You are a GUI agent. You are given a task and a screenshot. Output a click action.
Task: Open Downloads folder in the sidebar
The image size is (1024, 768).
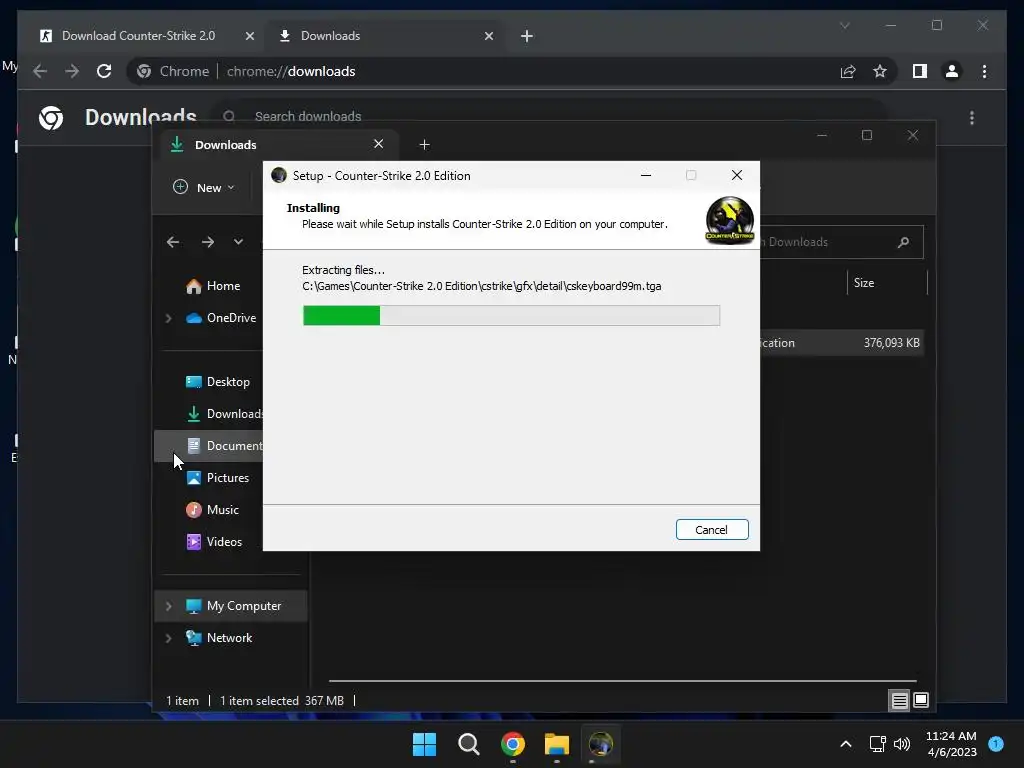[224, 414]
